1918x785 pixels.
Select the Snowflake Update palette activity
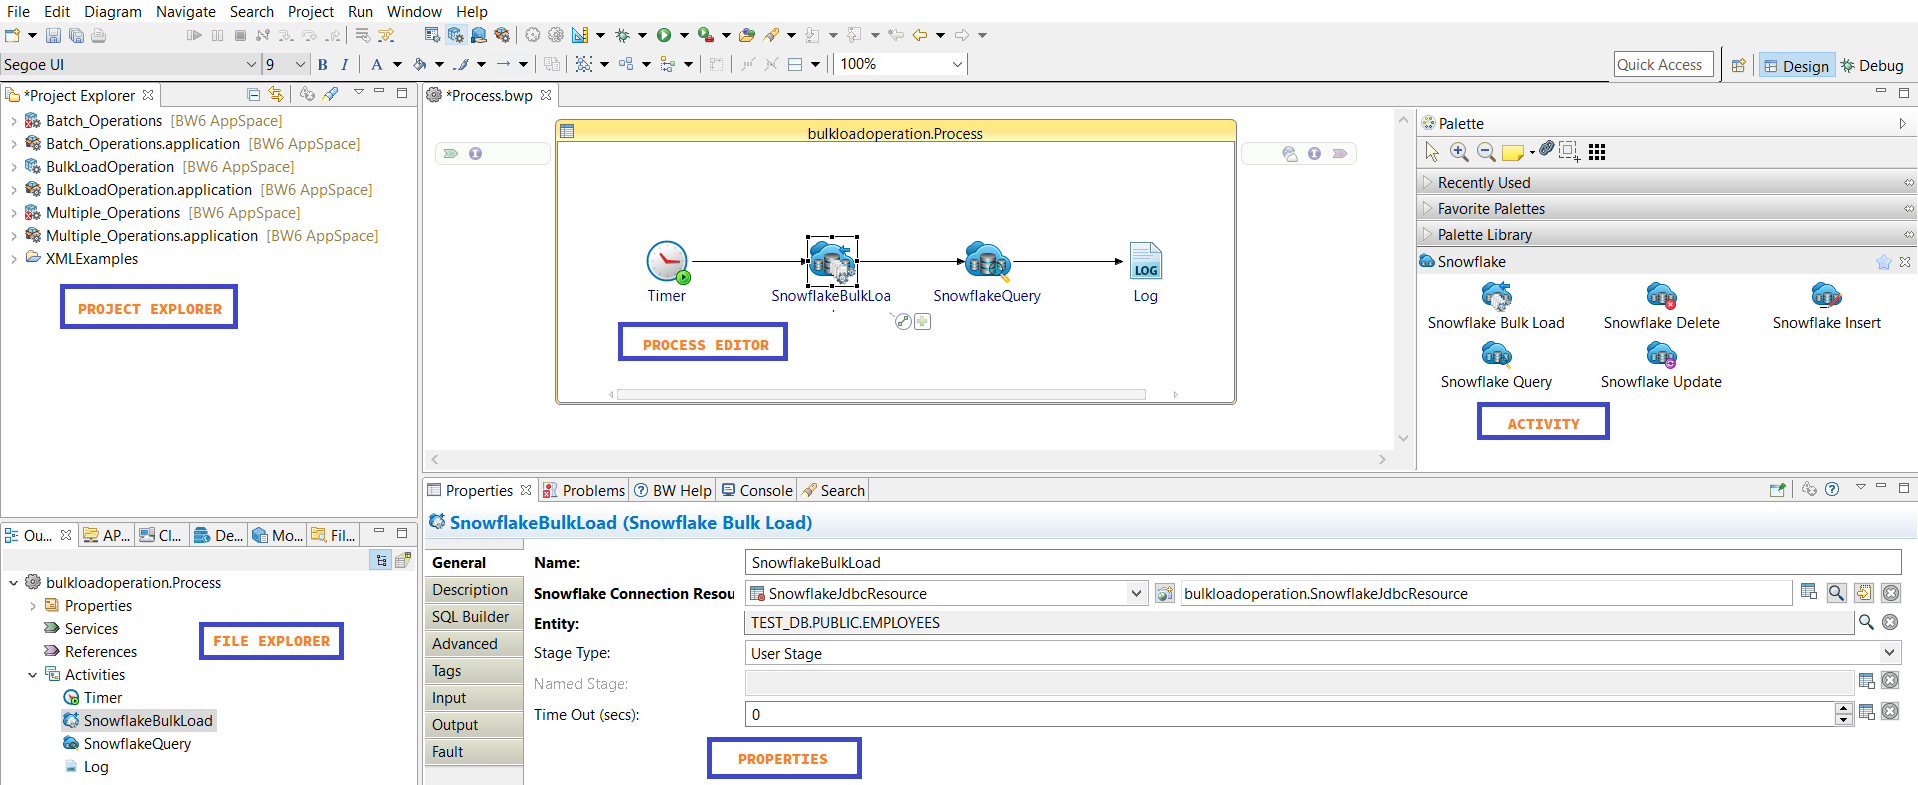tap(1661, 356)
